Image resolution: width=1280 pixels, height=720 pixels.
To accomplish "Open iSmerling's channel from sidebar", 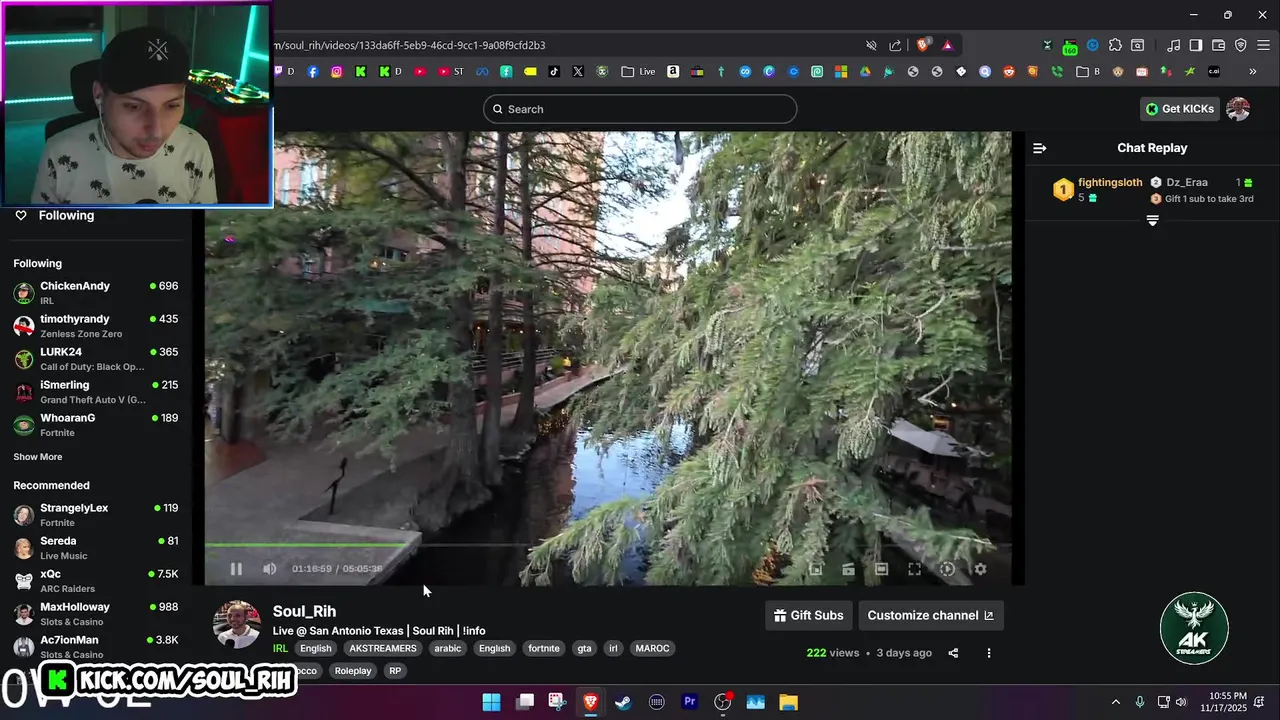I will pos(96,391).
